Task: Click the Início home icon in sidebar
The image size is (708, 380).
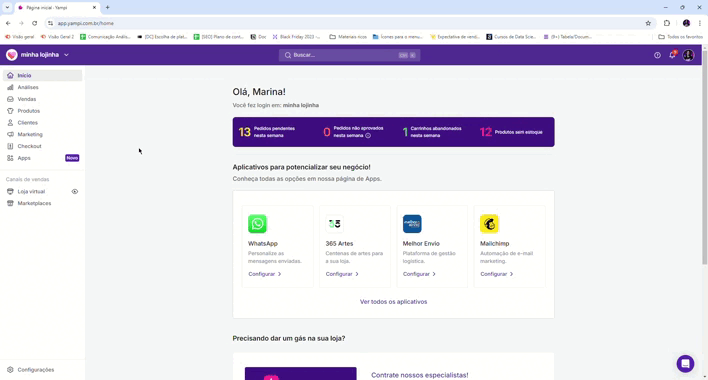Action: 10,75
